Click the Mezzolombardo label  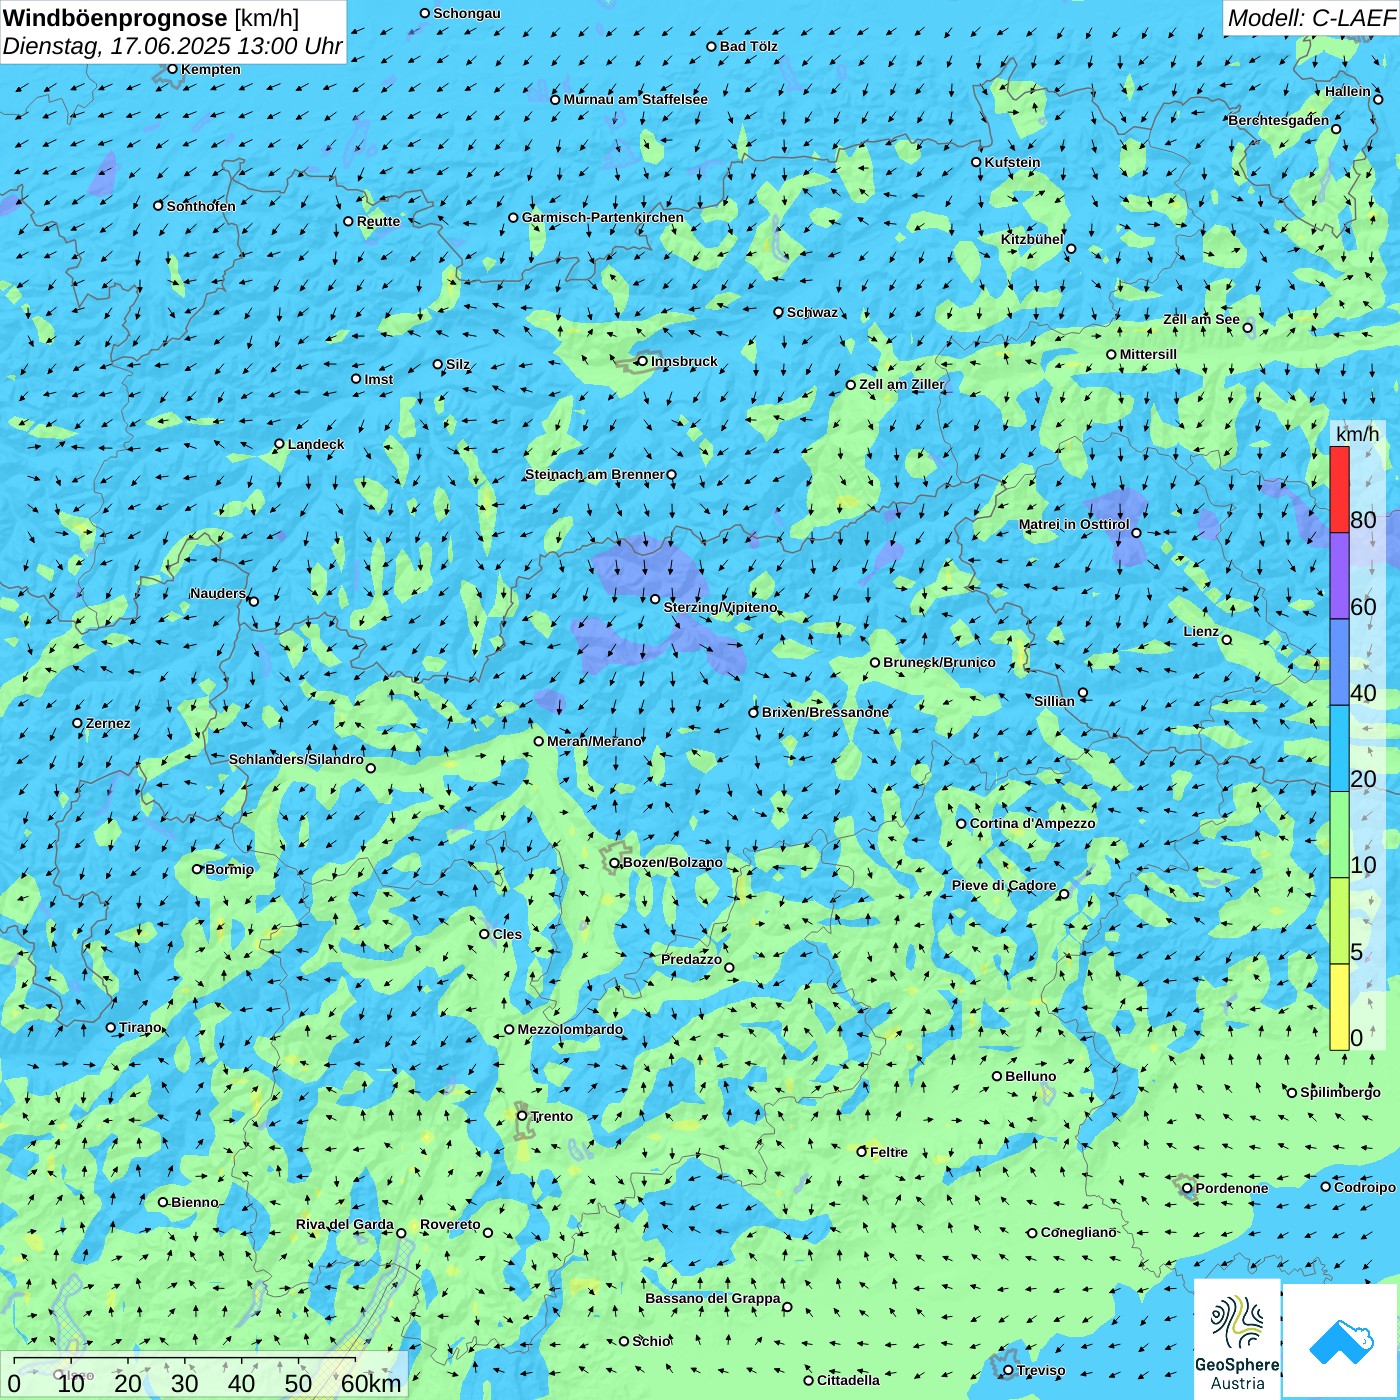pyautogui.click(x=570, y=1029)
